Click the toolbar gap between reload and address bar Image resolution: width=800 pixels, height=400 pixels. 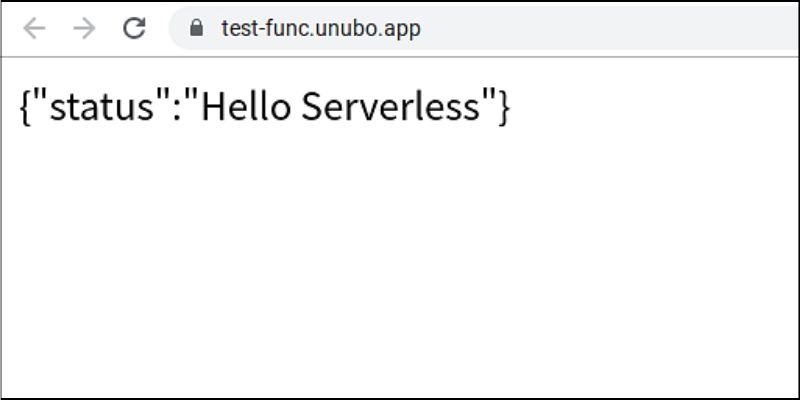click(158, 28)
